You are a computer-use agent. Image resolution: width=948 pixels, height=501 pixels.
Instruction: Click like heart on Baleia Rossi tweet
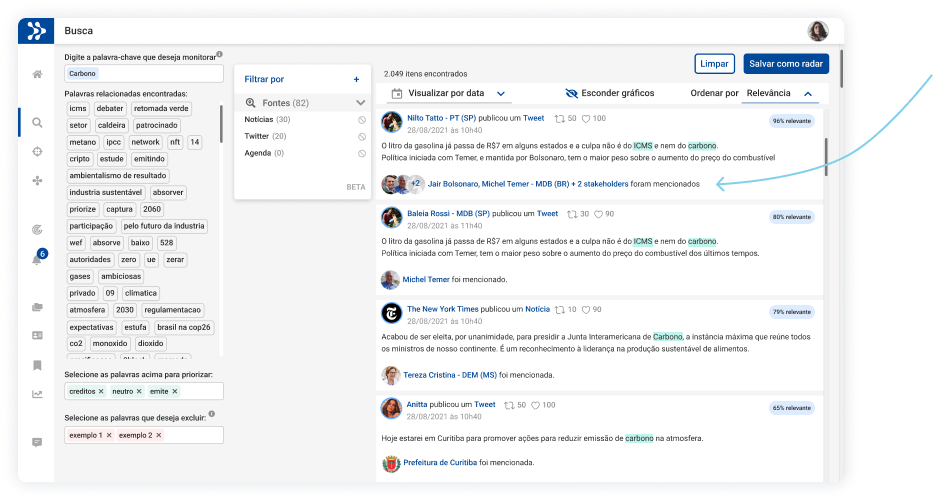[x=599, y=215]
